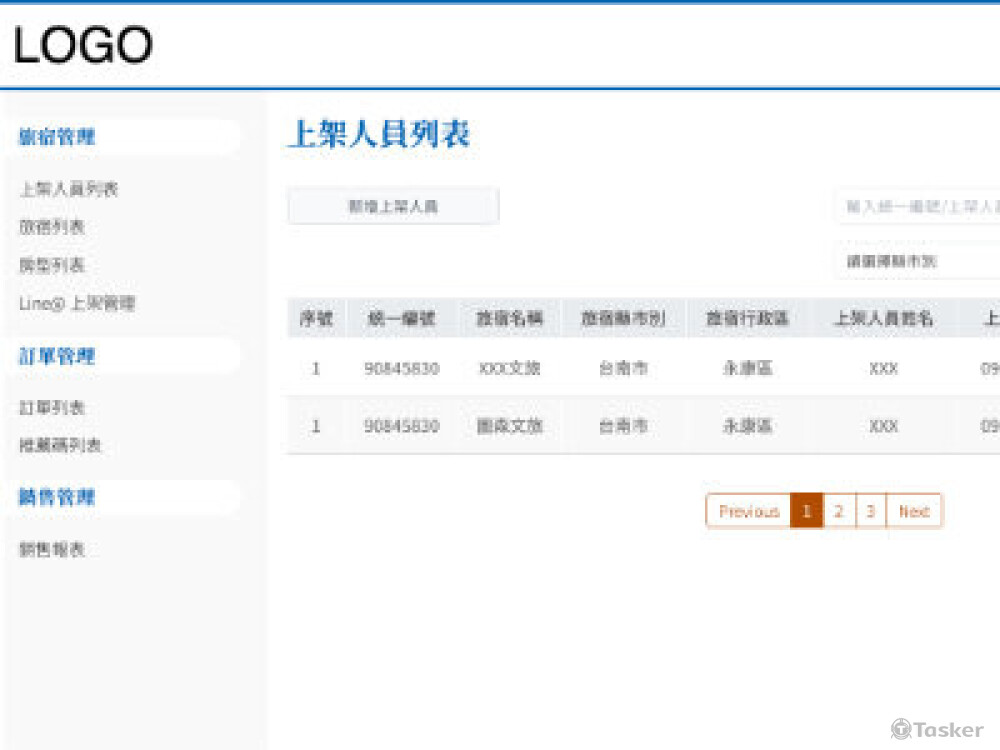
Task: Go to pagination page 2
Action: click(839, 511)
